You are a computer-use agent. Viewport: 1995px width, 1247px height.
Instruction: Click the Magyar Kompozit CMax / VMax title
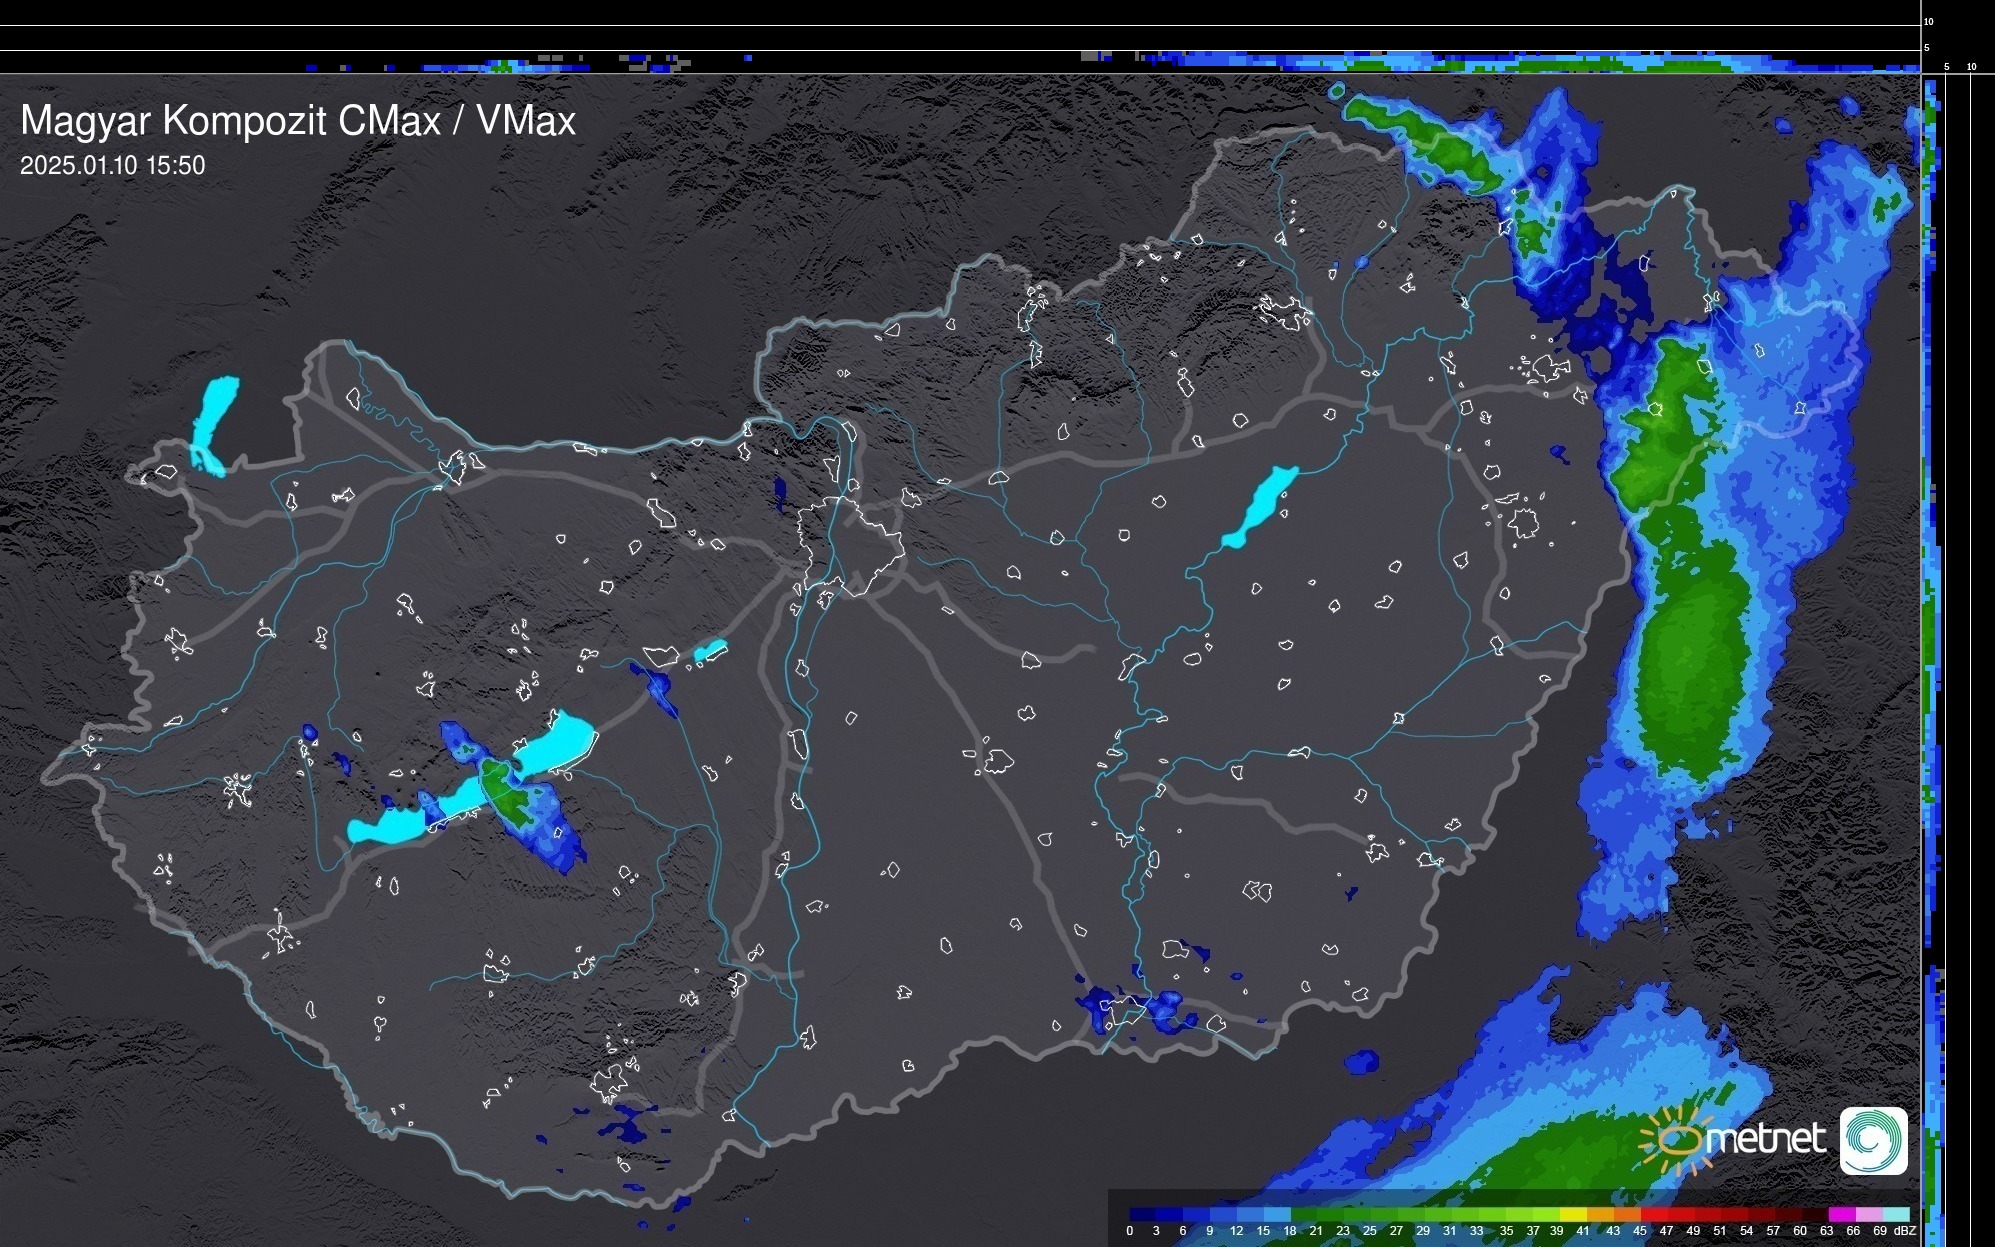coord(298,121)
